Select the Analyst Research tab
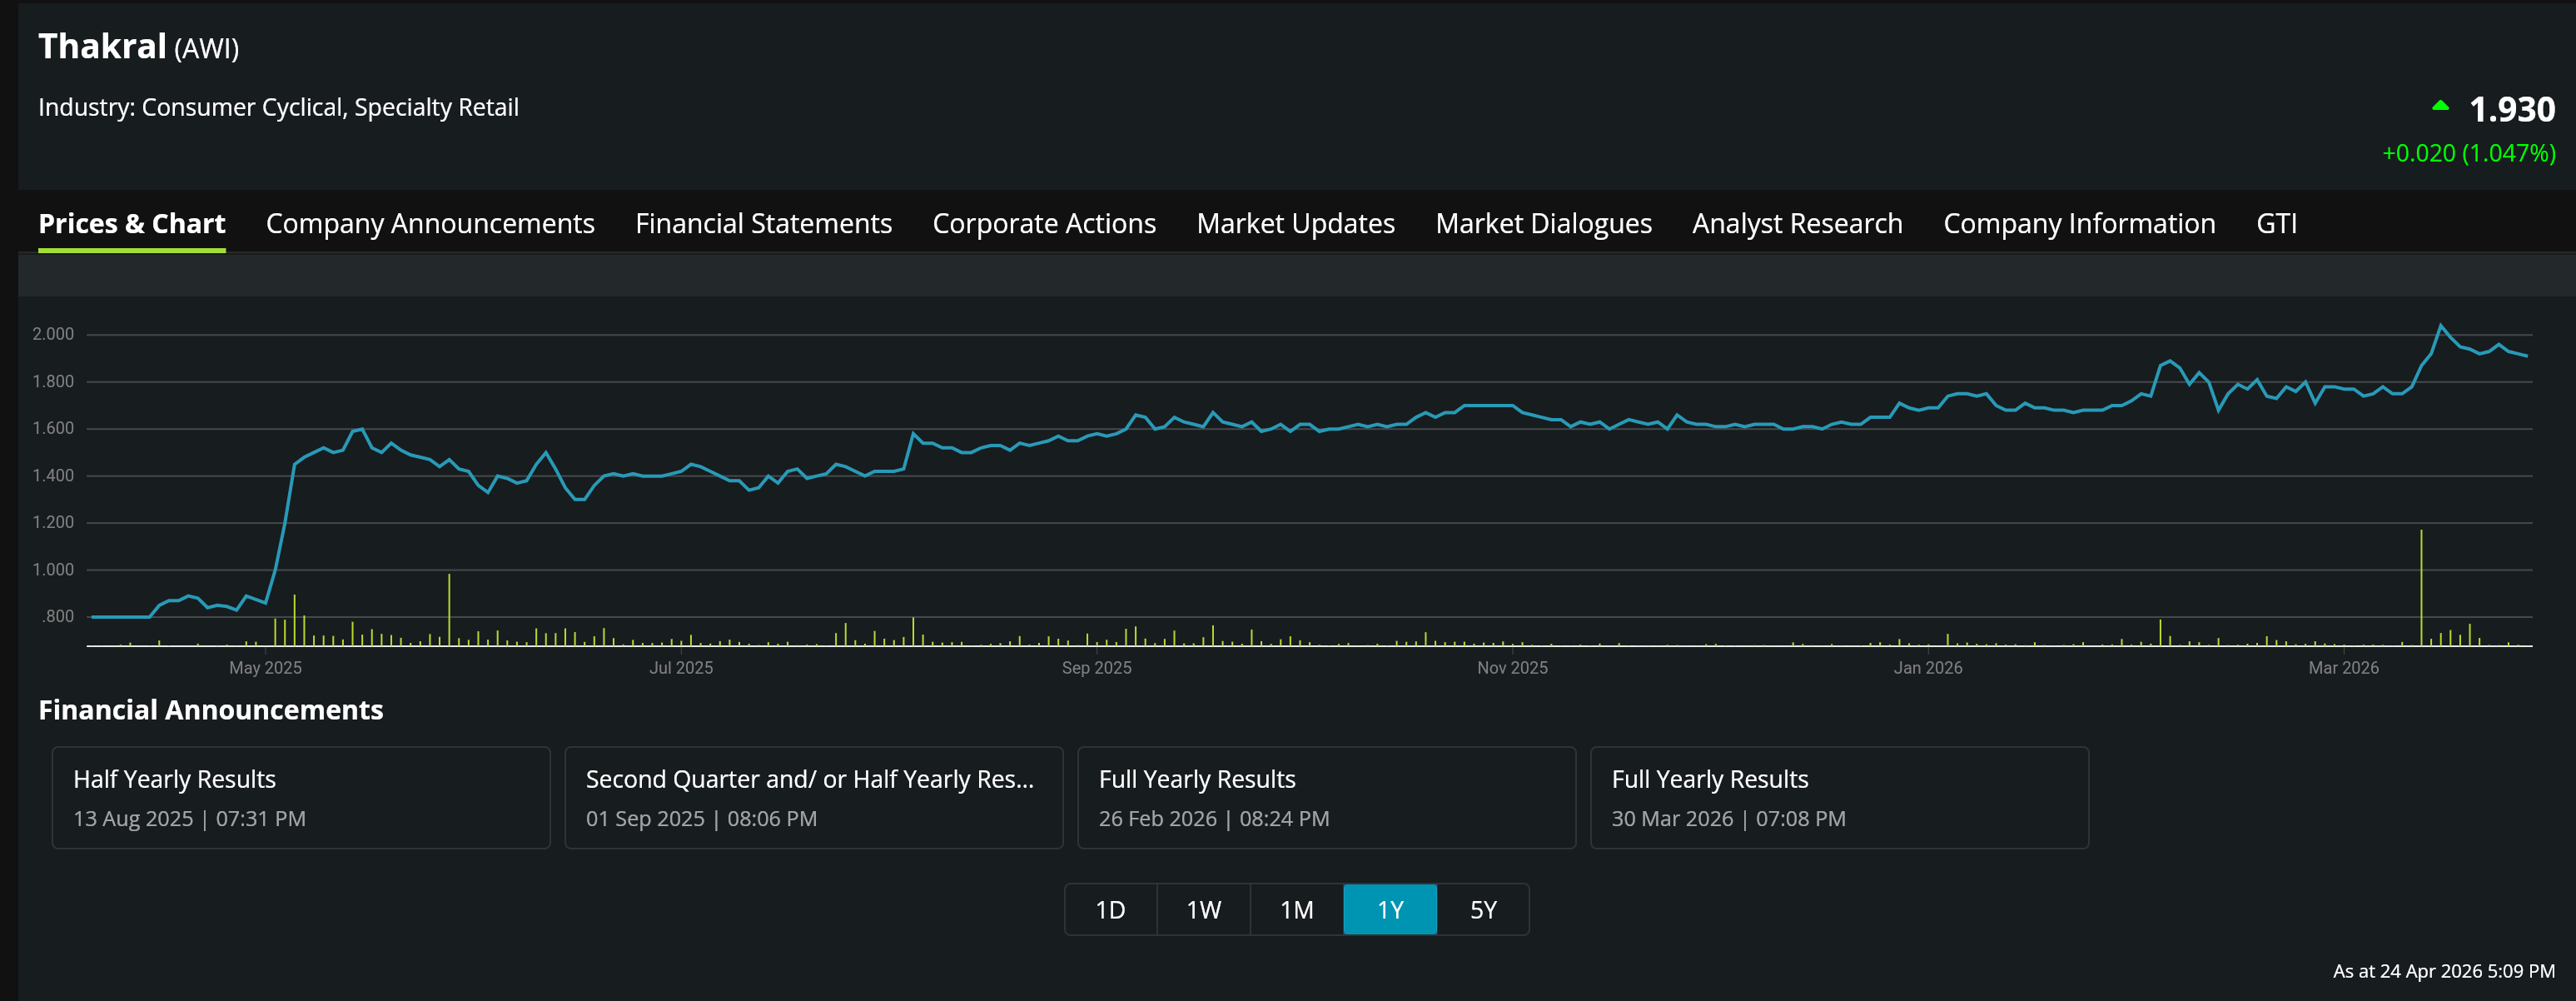The width and height of the screenshot is (2576, 1001). click(1797, 223)
